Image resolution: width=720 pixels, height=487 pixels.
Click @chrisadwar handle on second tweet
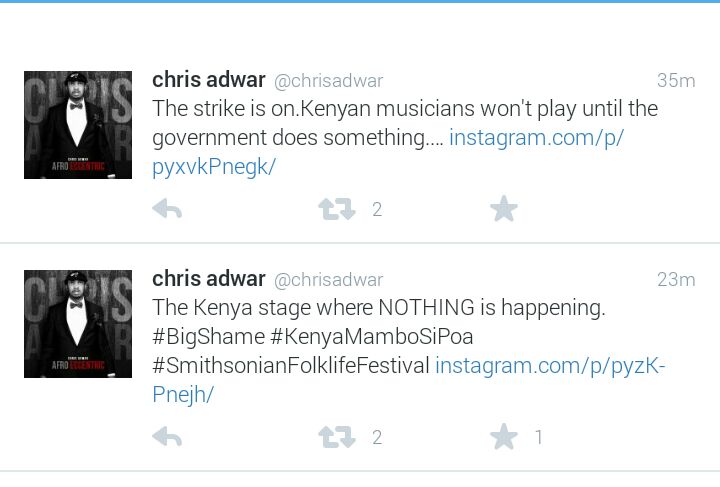pos(328,280)
